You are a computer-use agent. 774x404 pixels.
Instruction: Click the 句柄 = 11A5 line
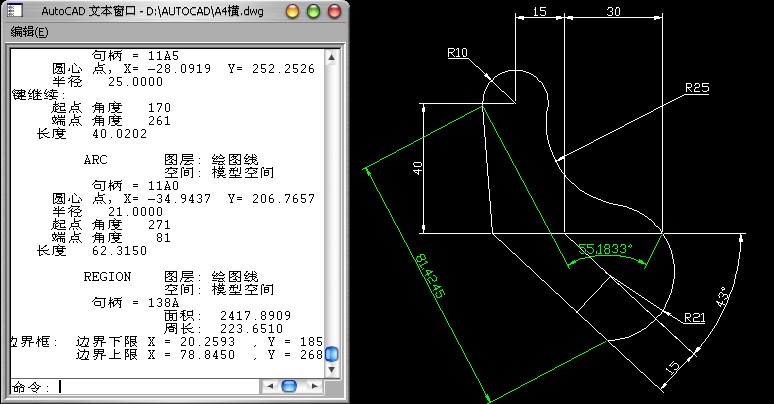click(135, 56)
